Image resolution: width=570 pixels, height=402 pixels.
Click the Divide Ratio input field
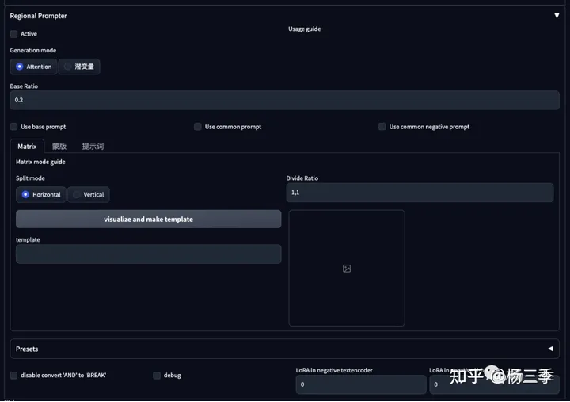pyautogui.click(x=420, y=193)
